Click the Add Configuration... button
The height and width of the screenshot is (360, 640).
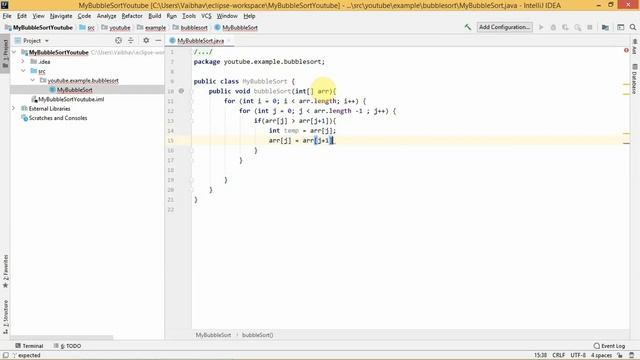[504, 27]
